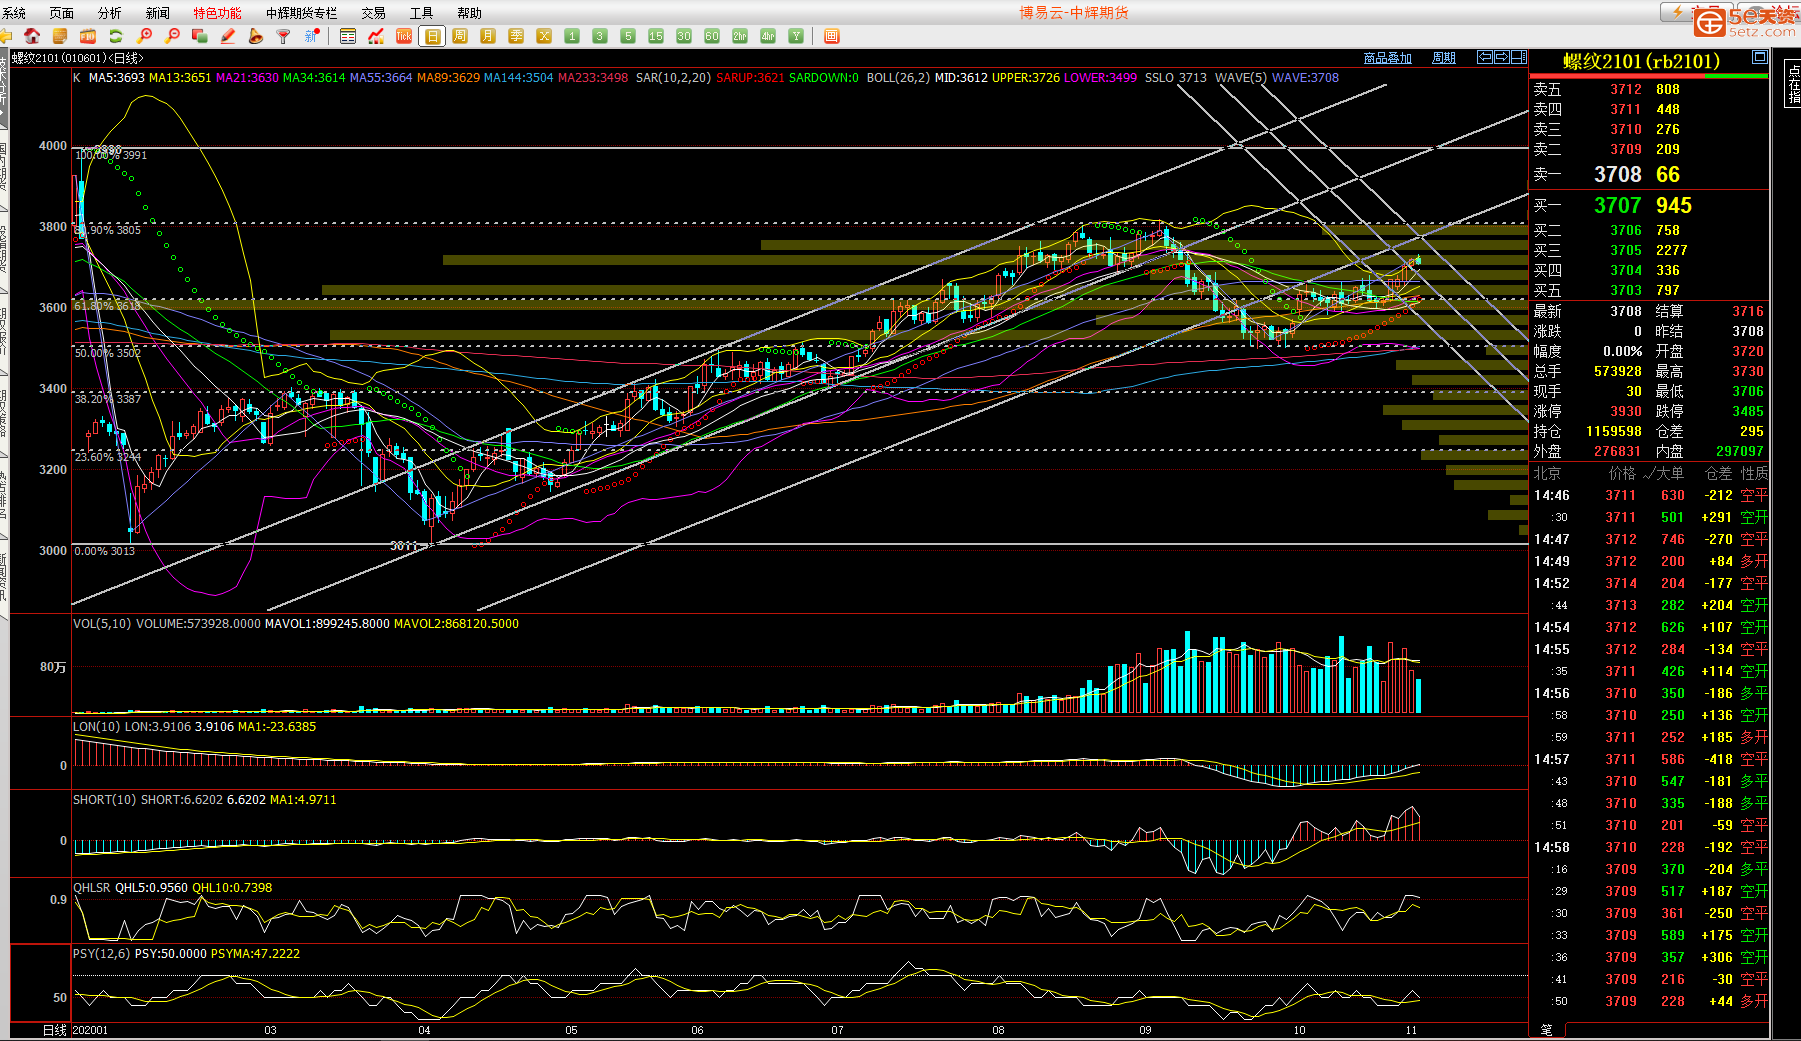Open the 页面 menu

62,13
